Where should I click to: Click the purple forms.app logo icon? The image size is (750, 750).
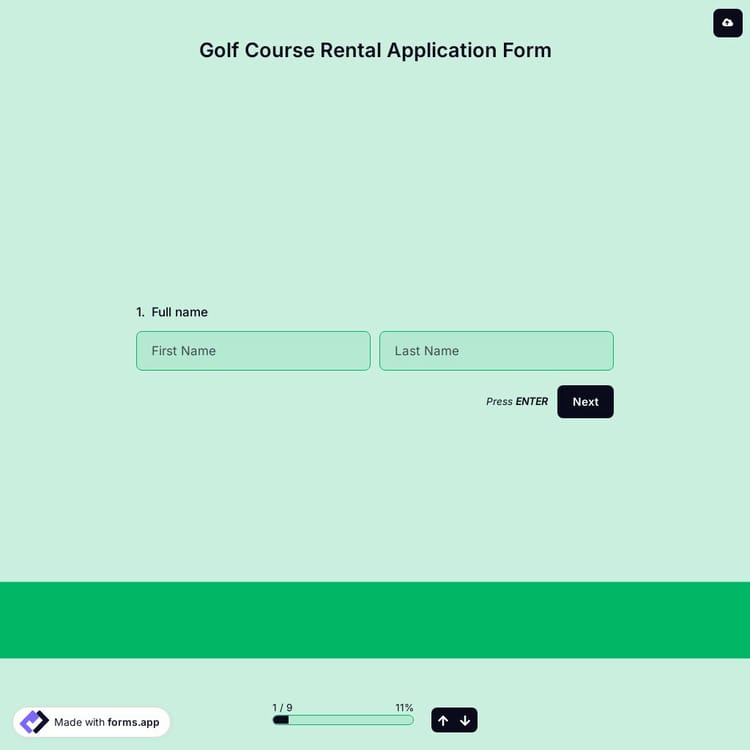34,722
